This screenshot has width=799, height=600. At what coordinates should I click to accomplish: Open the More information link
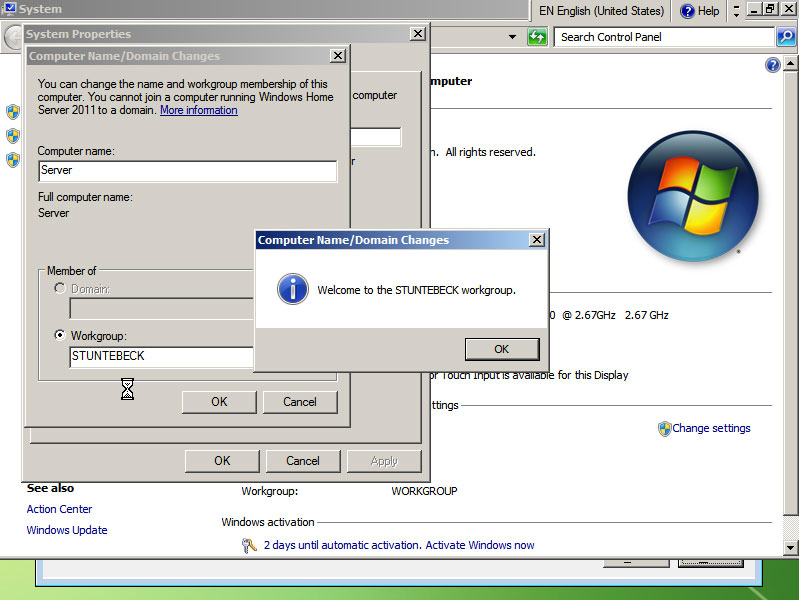tap(198, 110)
